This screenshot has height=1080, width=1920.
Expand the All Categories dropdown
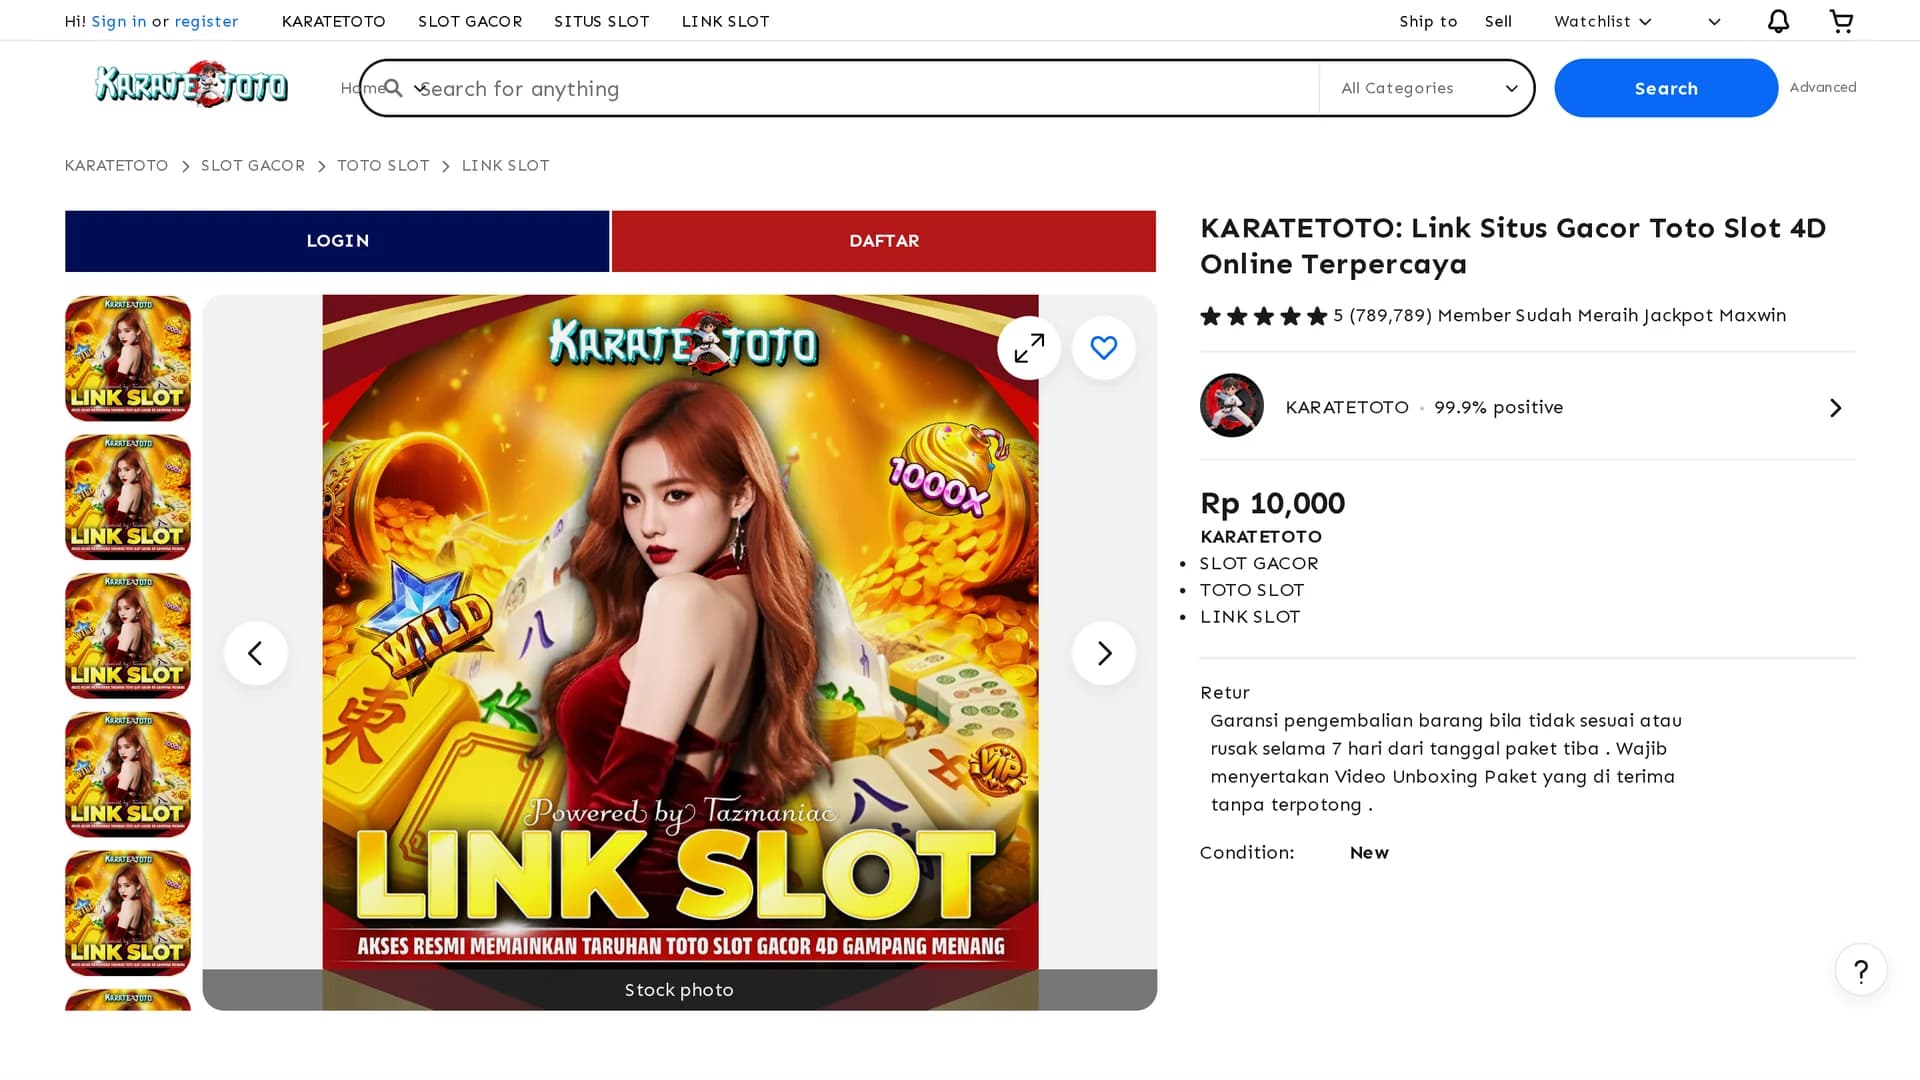(1428, 88)
